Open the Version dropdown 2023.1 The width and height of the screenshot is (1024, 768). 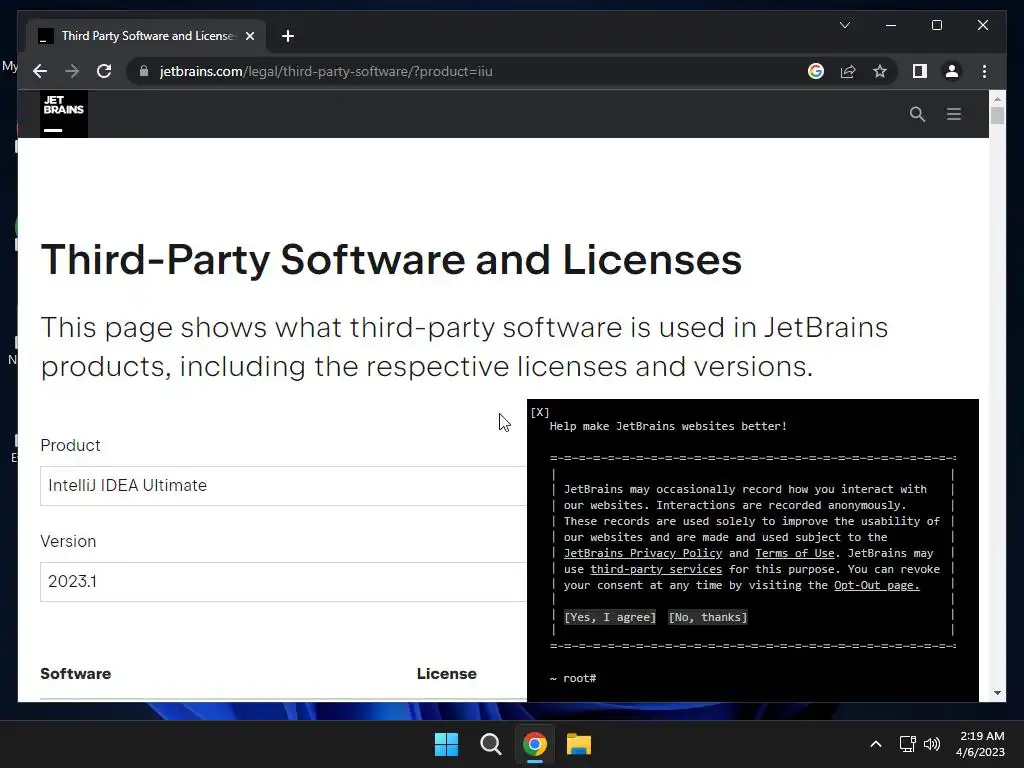click(x=283, y=582)
